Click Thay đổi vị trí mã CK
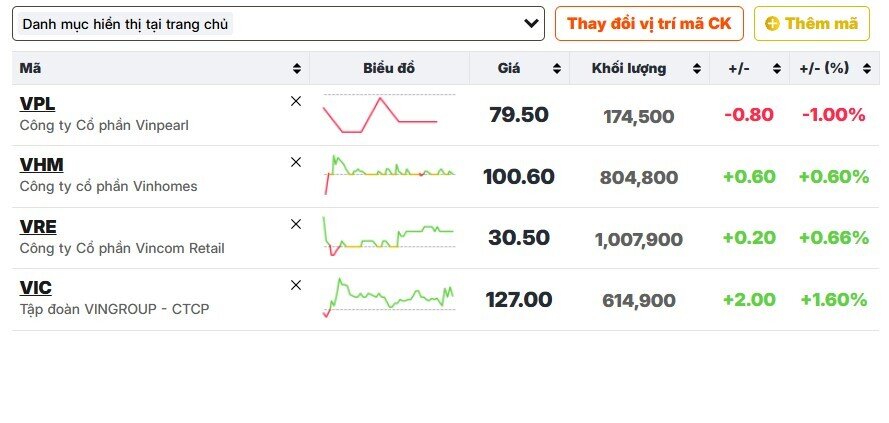Image resolution: width=889 pixels, height=423 pixels. point(649,24)
